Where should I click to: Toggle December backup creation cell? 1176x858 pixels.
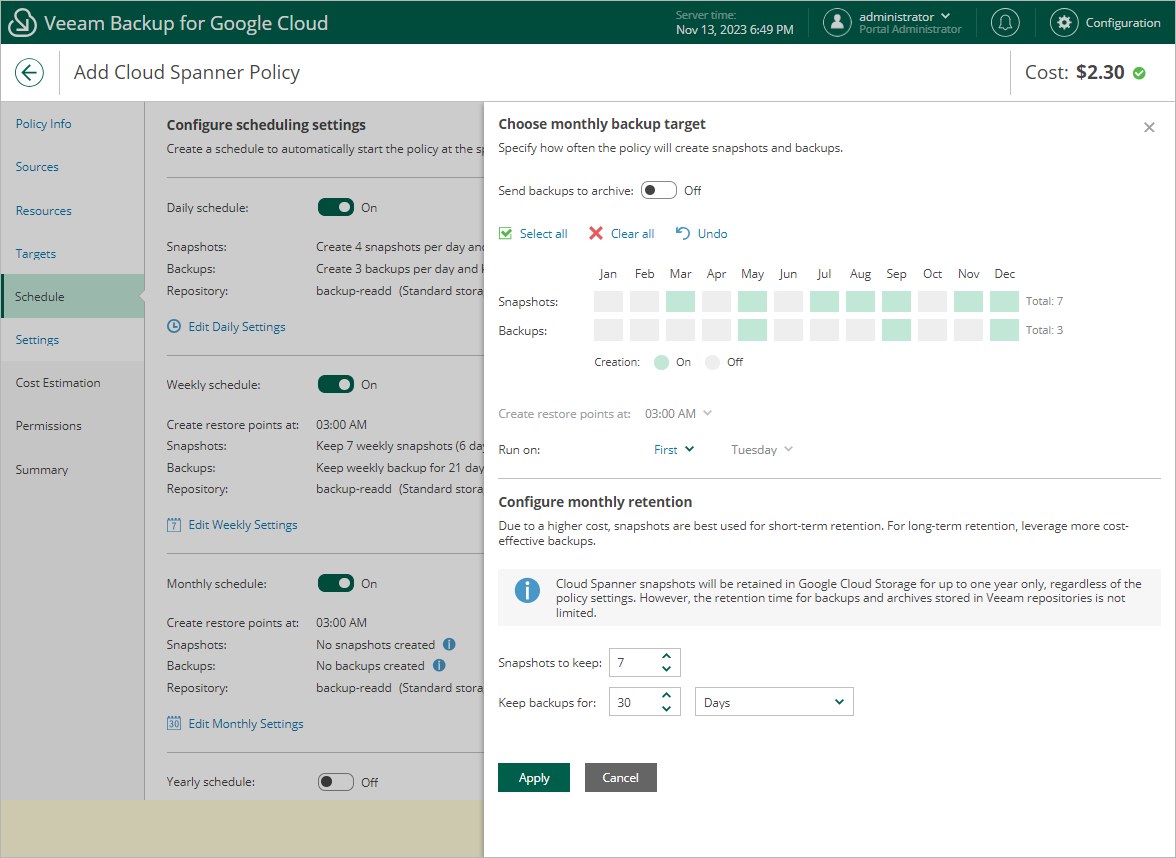(1004, 330)
